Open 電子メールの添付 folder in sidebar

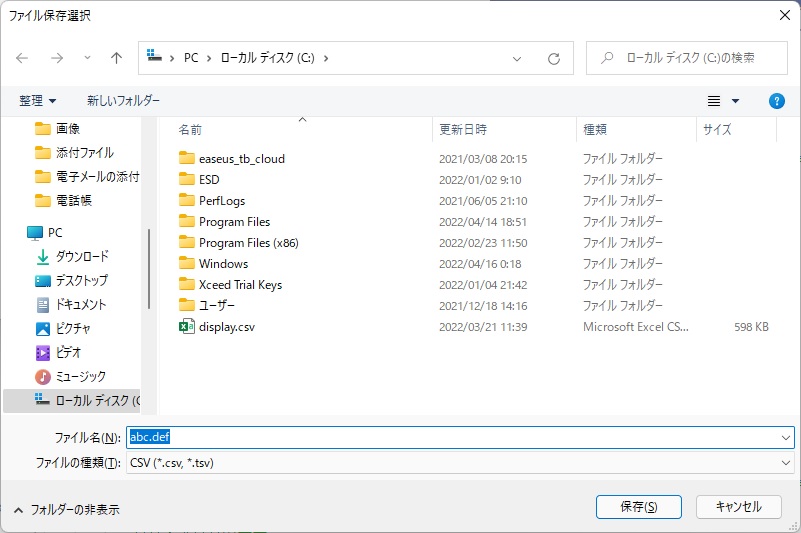(87, 177)
